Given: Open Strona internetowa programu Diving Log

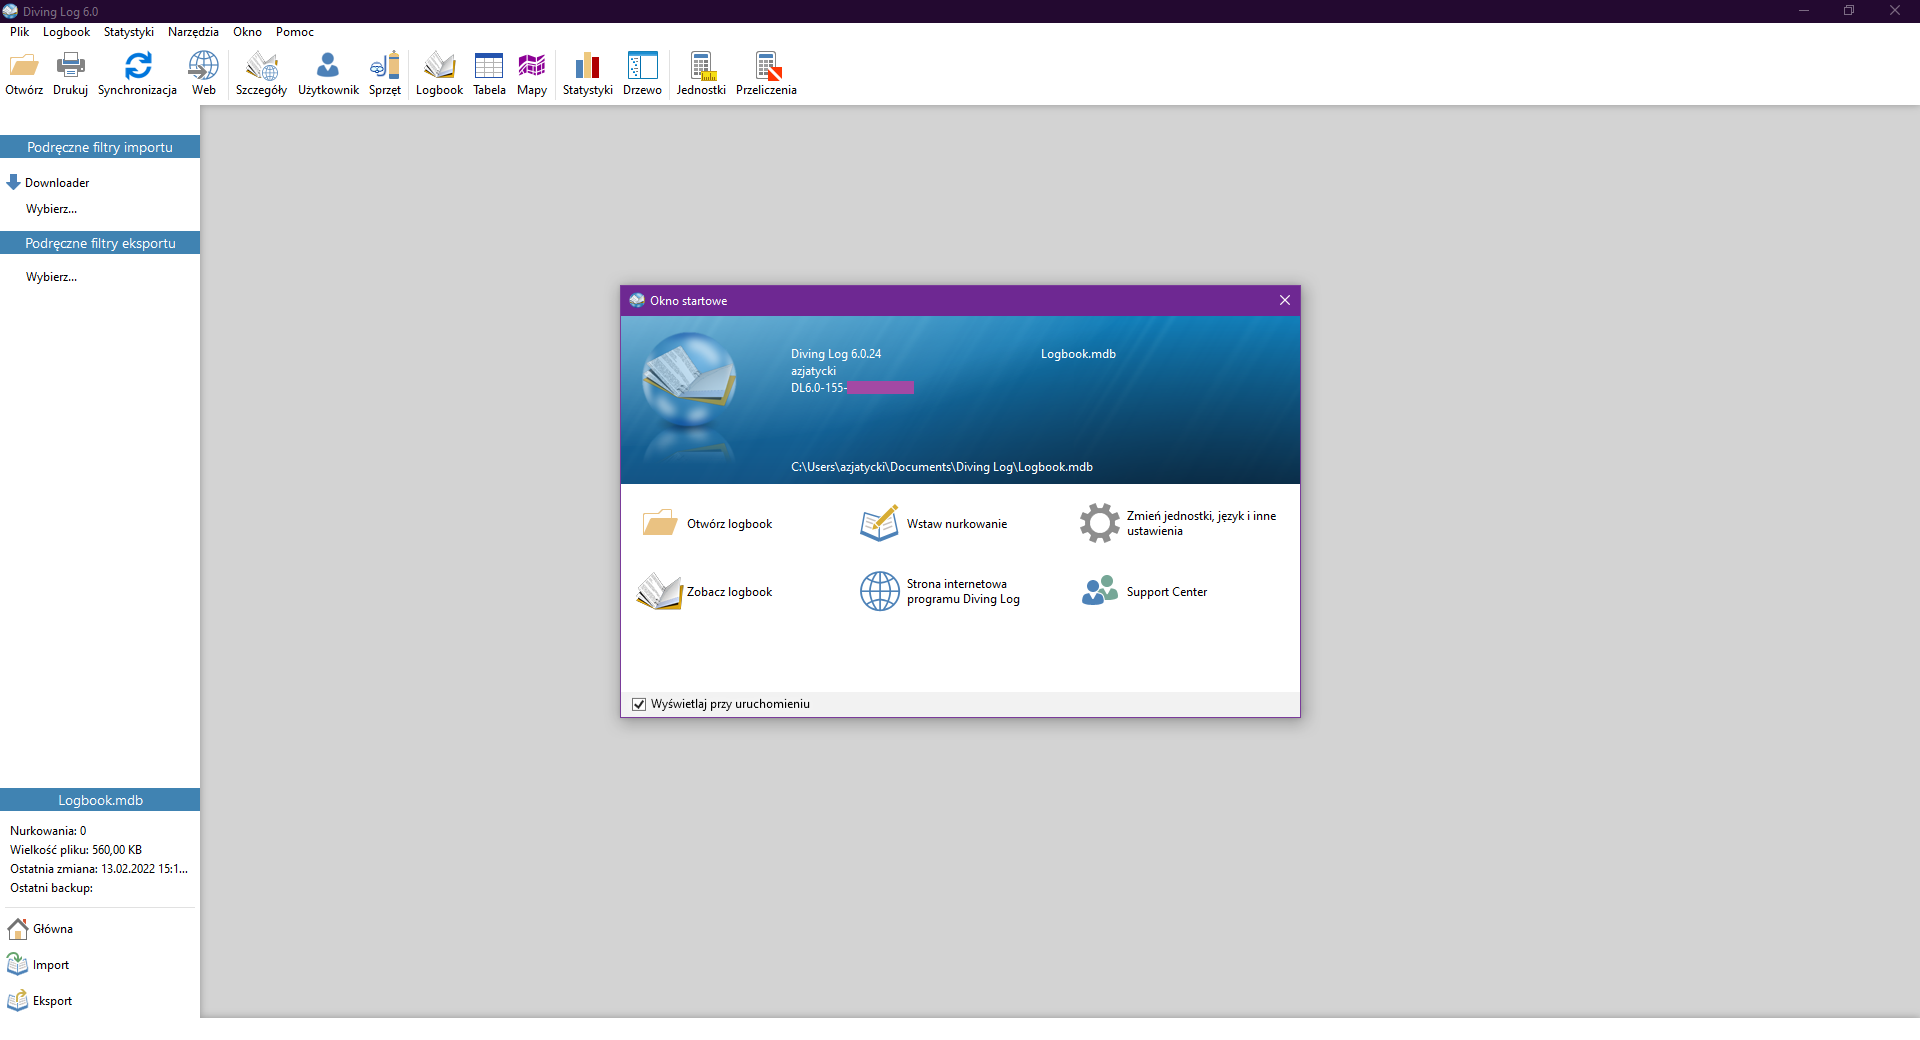Looking at the screenshot, I should click(940, 591).
